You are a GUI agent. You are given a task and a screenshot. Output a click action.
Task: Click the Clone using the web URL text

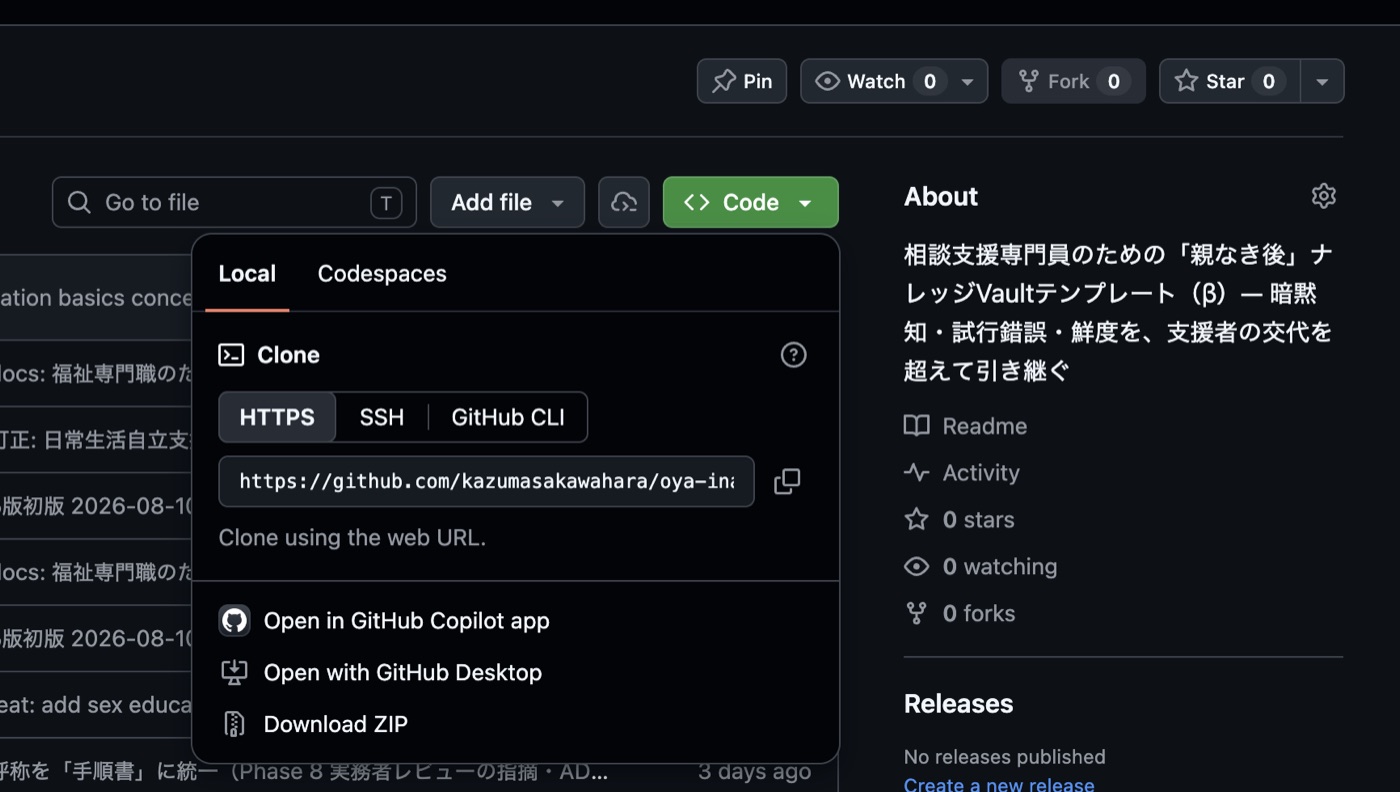[352, 538]
